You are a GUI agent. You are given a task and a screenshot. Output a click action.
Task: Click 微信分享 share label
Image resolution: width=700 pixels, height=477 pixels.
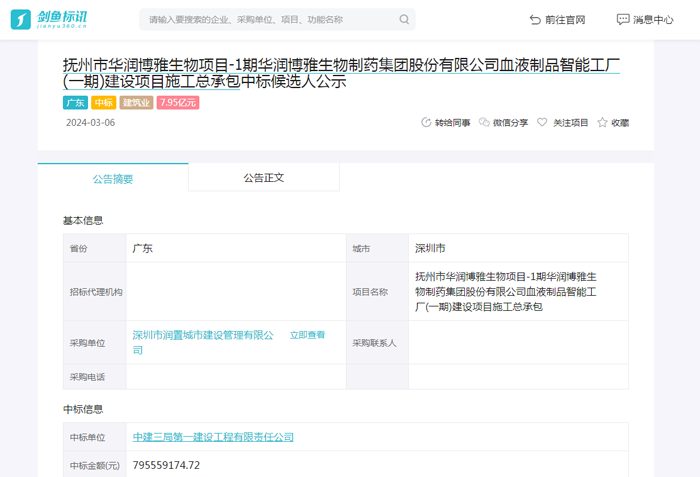[x=510, y=123]
